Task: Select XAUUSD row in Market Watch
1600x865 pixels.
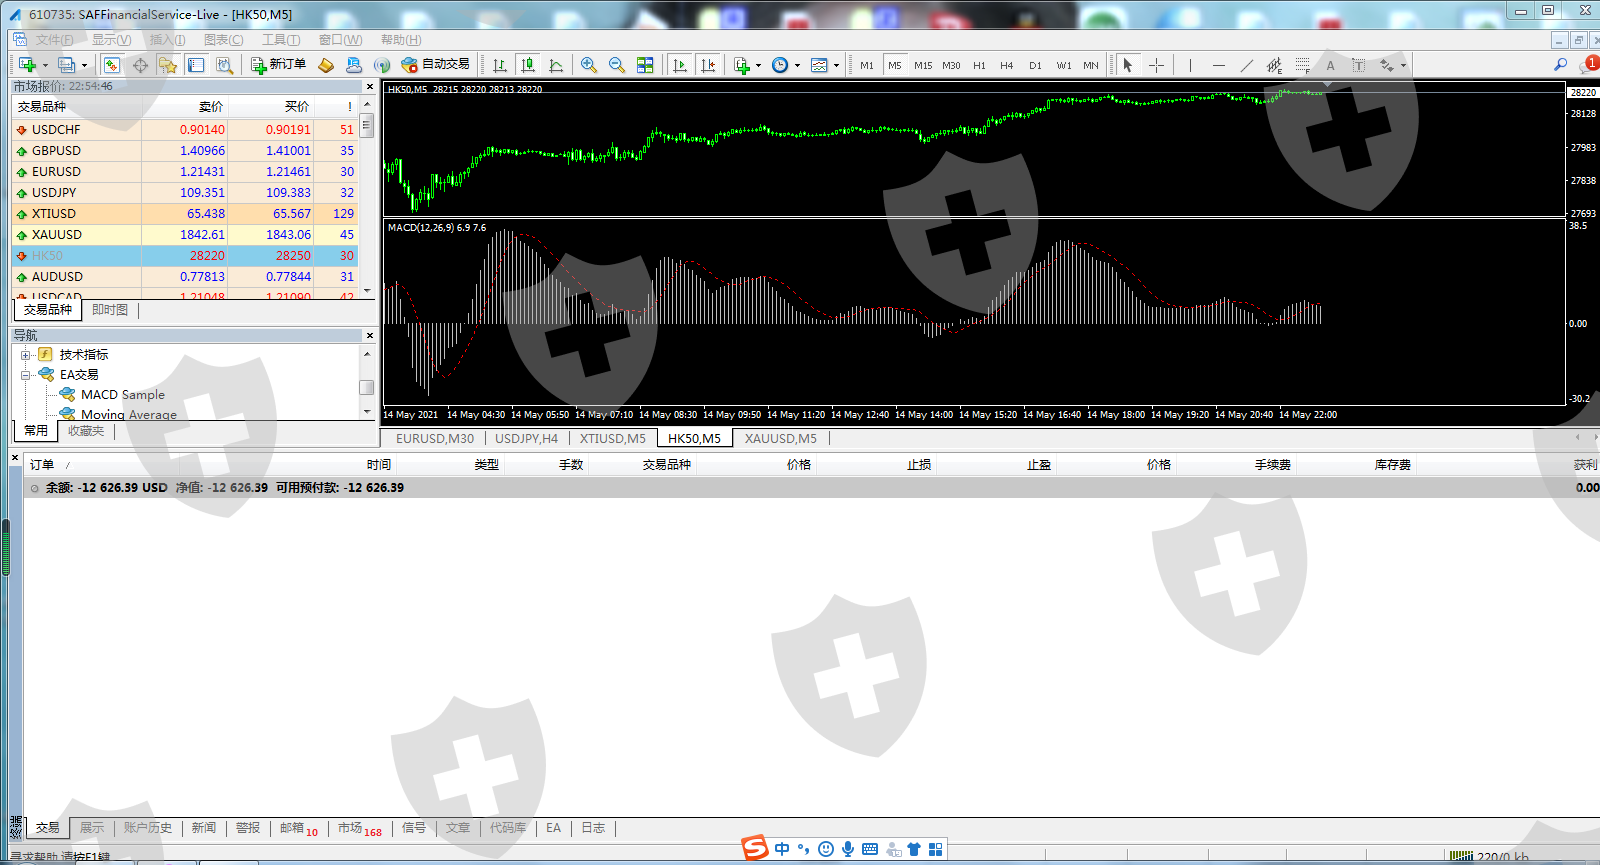Action: point(185,235)
